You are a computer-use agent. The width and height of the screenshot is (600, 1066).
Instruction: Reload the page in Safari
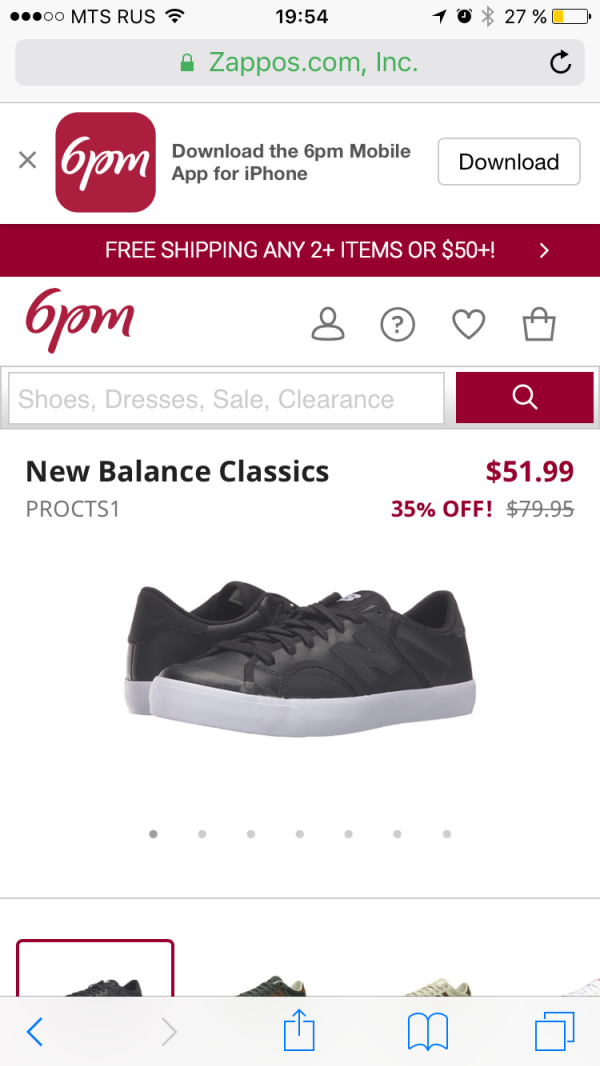tap(561, 63)
